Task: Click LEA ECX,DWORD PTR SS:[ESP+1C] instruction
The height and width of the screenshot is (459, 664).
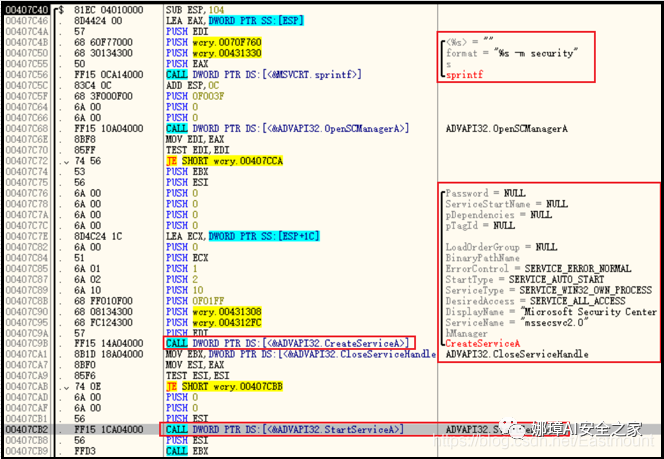Action: click(243, 236)
